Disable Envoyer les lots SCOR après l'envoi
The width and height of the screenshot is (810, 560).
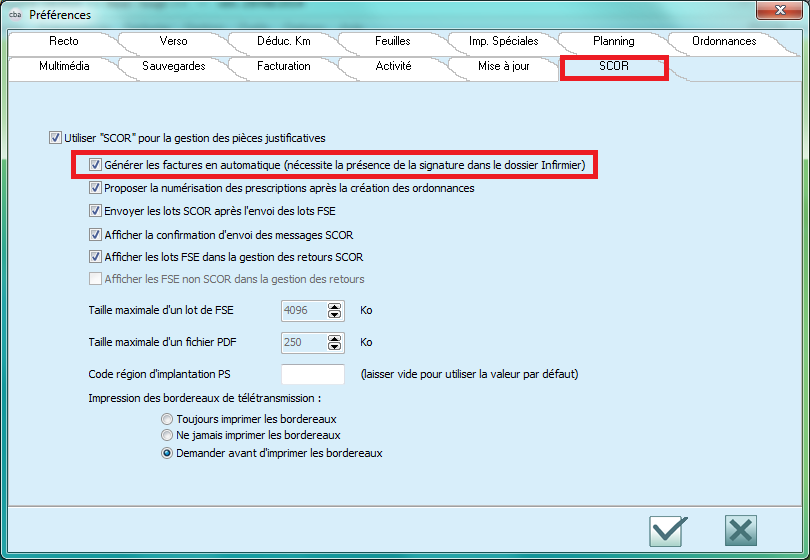(x=95, y=211)
